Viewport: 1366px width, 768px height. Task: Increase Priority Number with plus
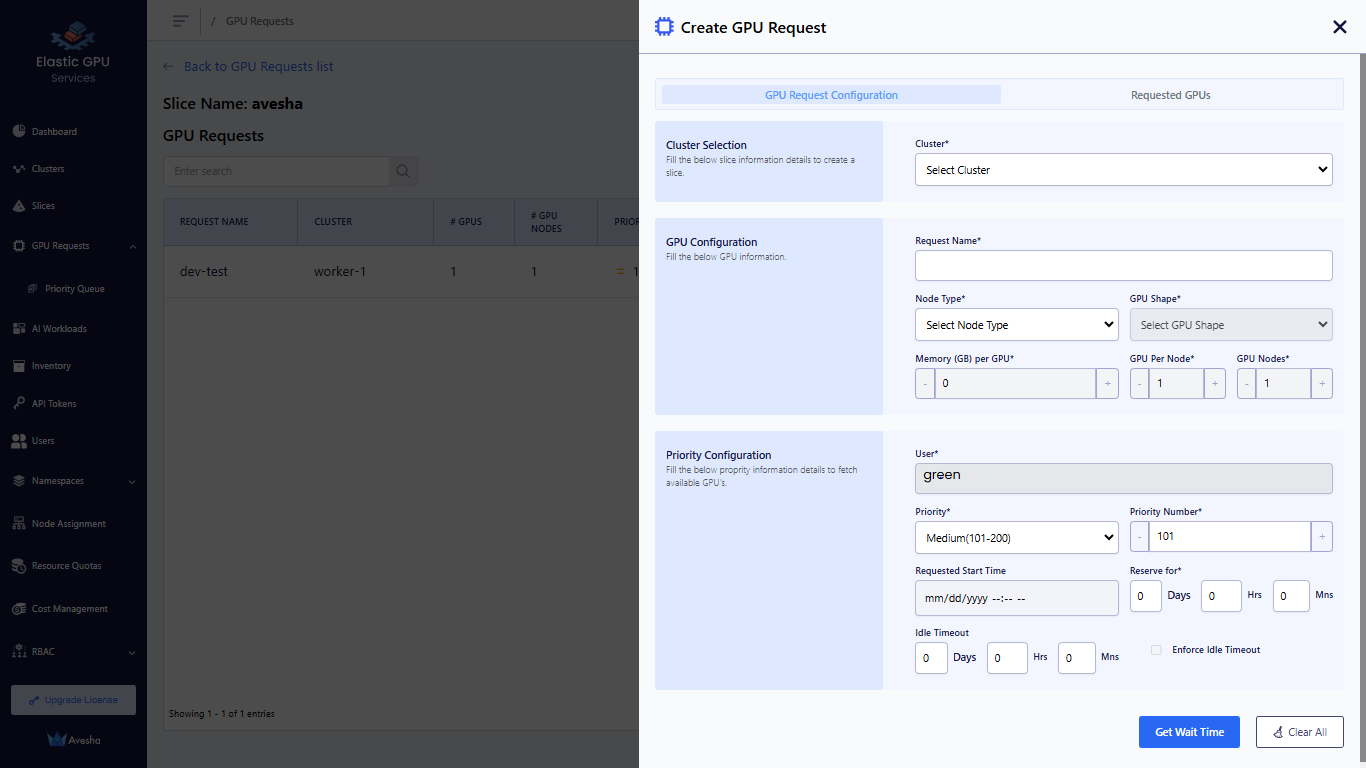(1322, 537)
